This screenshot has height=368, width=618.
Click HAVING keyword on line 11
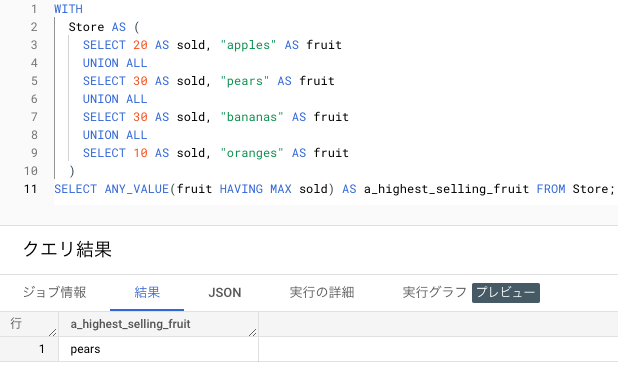[x=241, y=189]
